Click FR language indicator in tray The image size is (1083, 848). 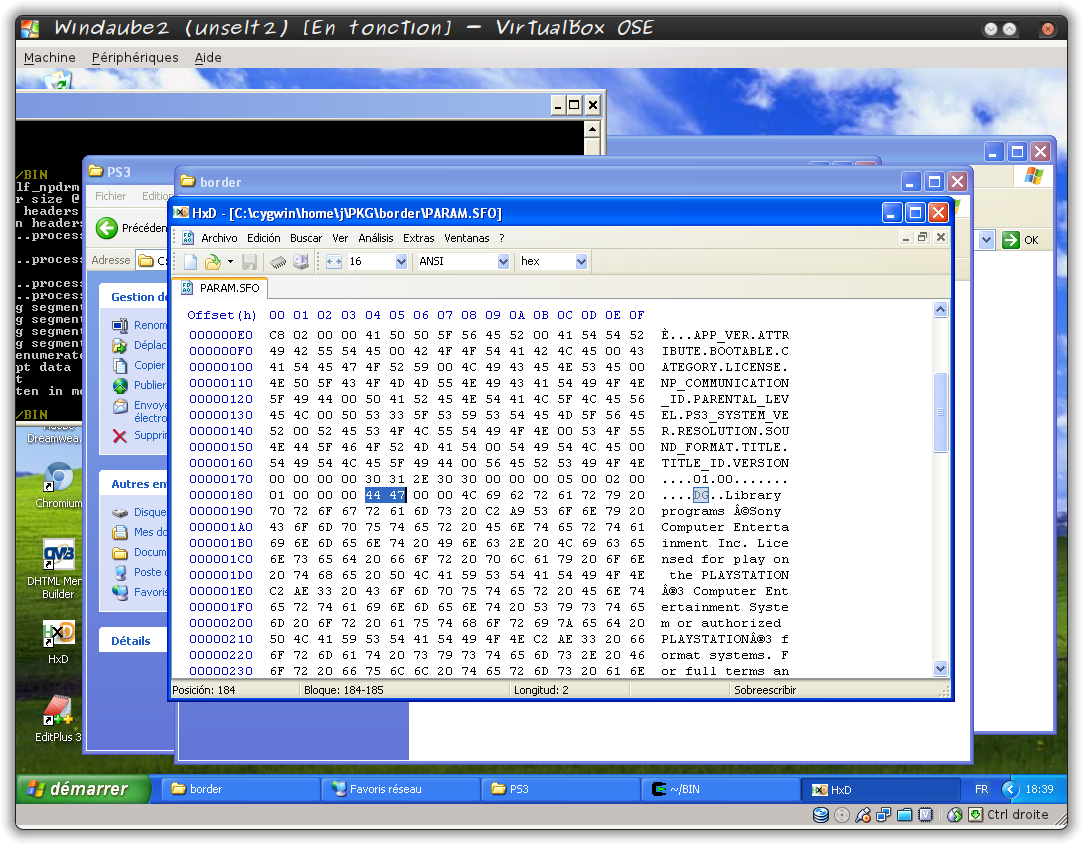pos(981,789)
